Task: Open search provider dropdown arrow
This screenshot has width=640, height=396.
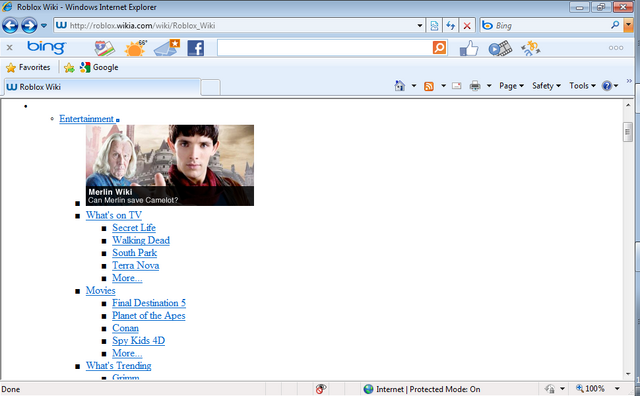Action: tap(629, 25)
